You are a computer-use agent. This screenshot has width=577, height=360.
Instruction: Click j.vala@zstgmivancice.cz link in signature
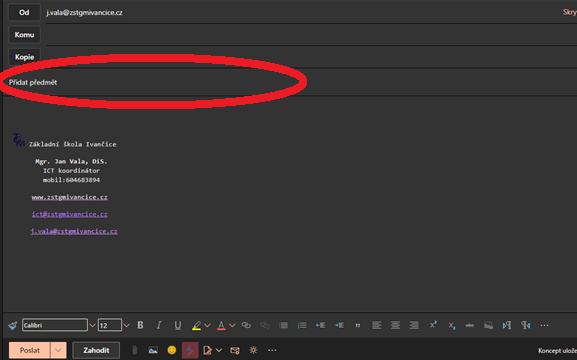[x=74, y=231]
